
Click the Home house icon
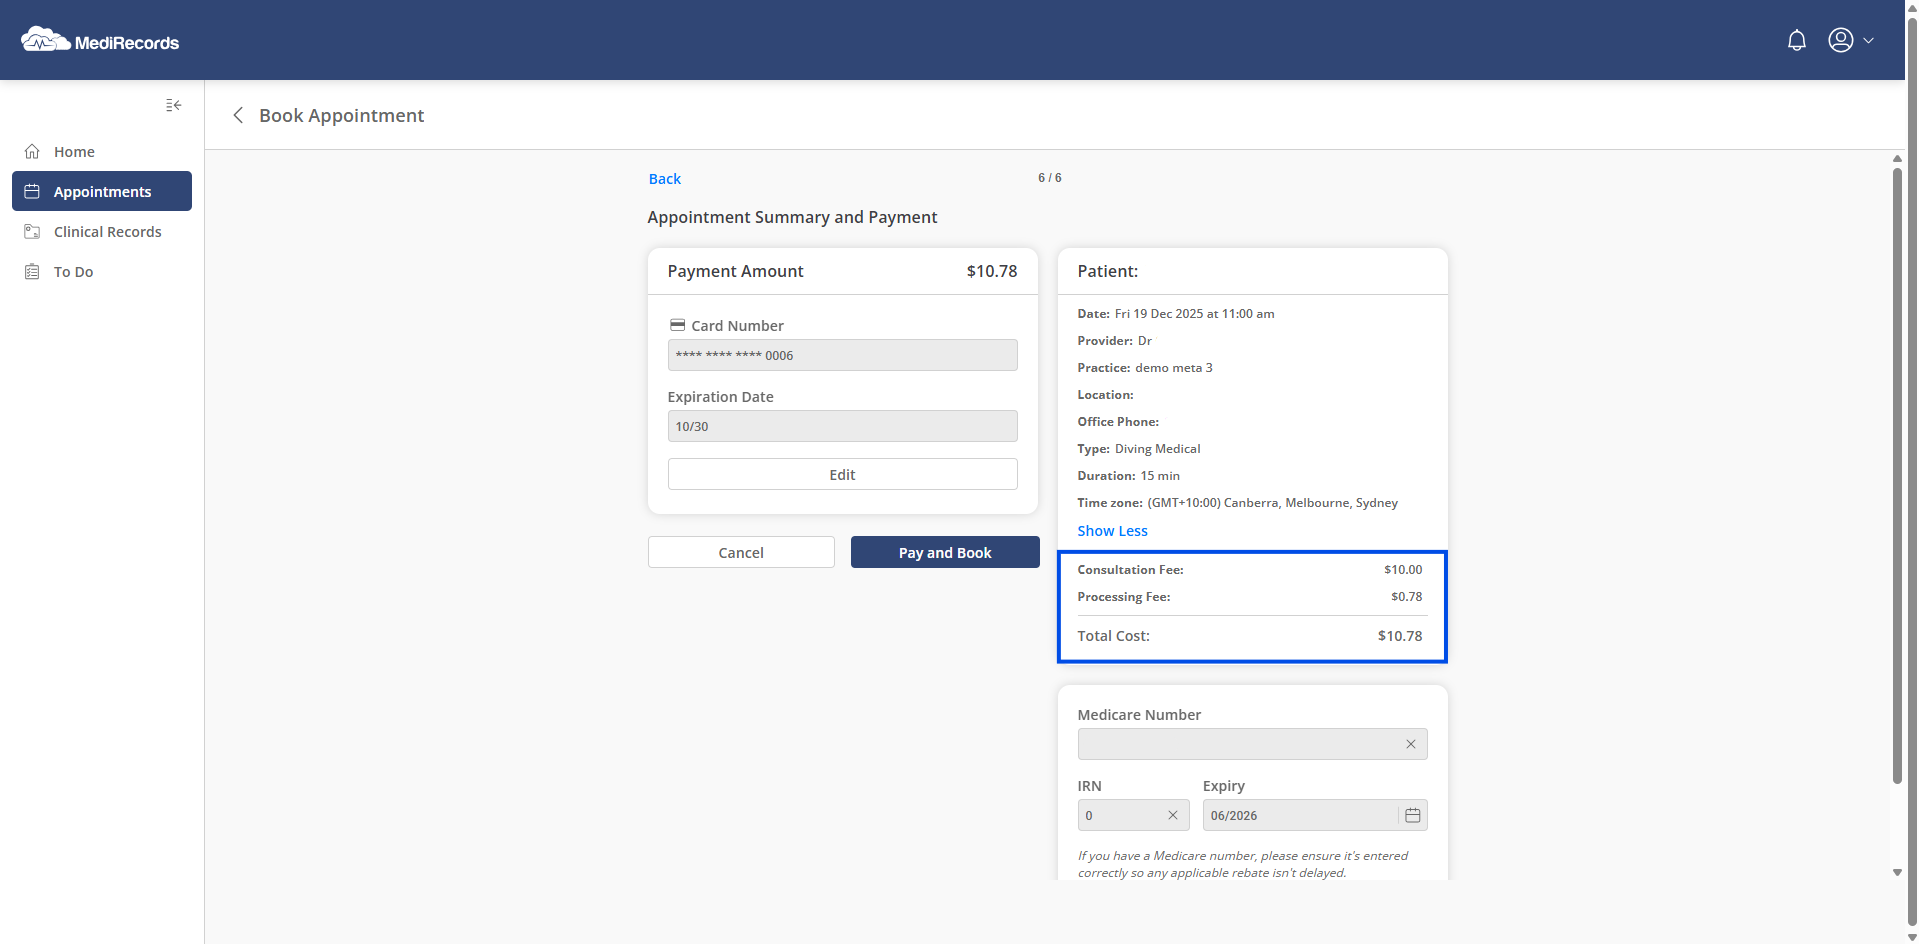tap(32, 152)
